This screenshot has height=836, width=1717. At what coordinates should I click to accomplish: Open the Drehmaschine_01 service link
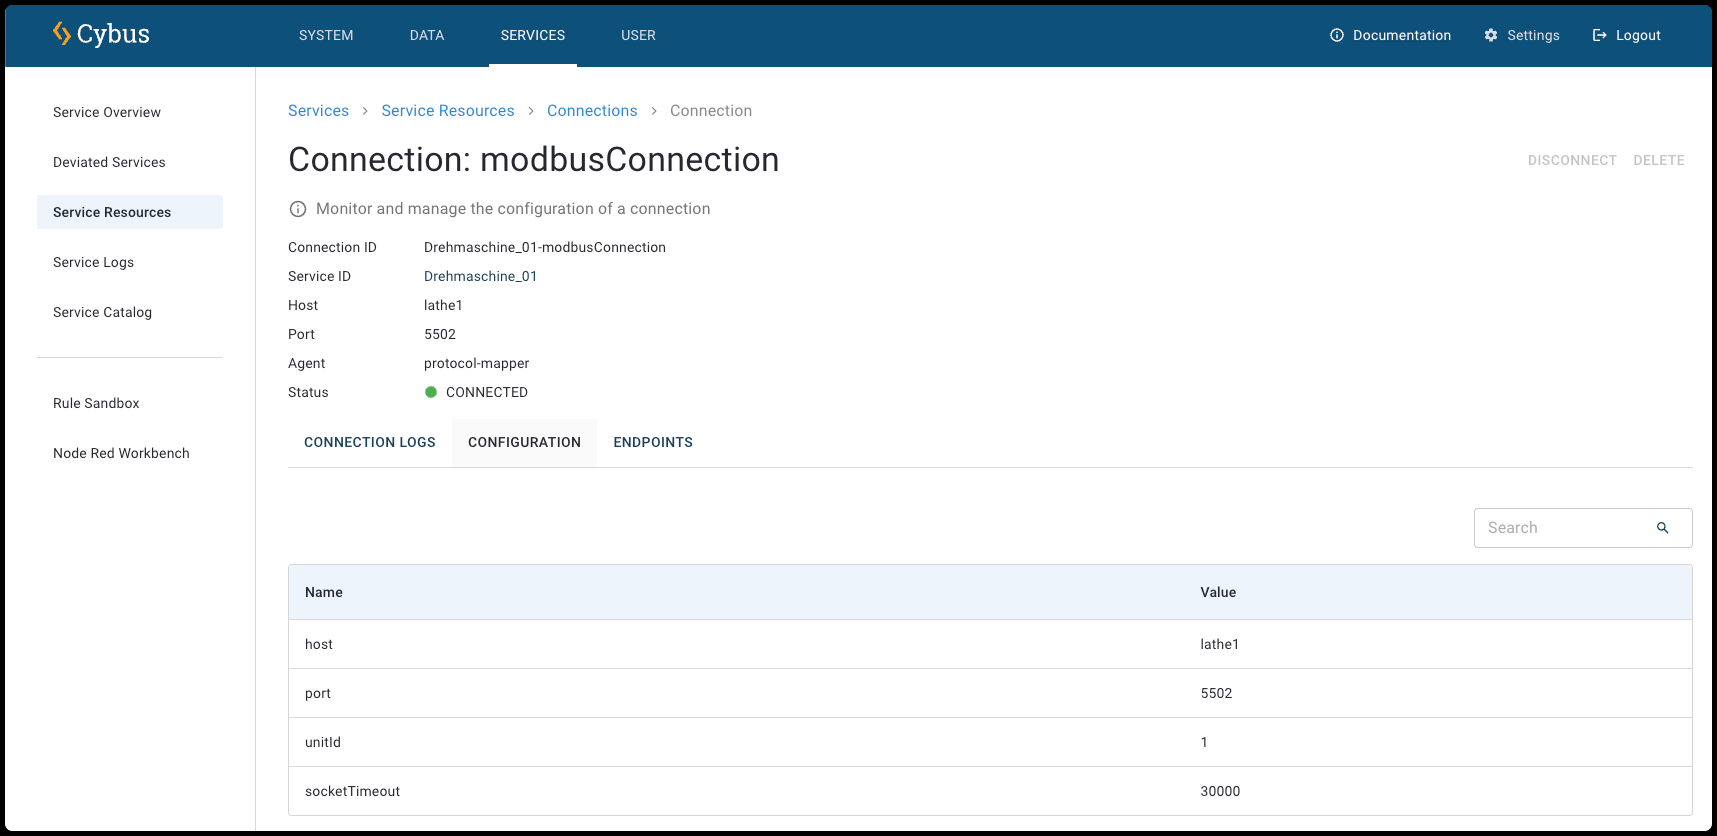[x=480, y=276]
